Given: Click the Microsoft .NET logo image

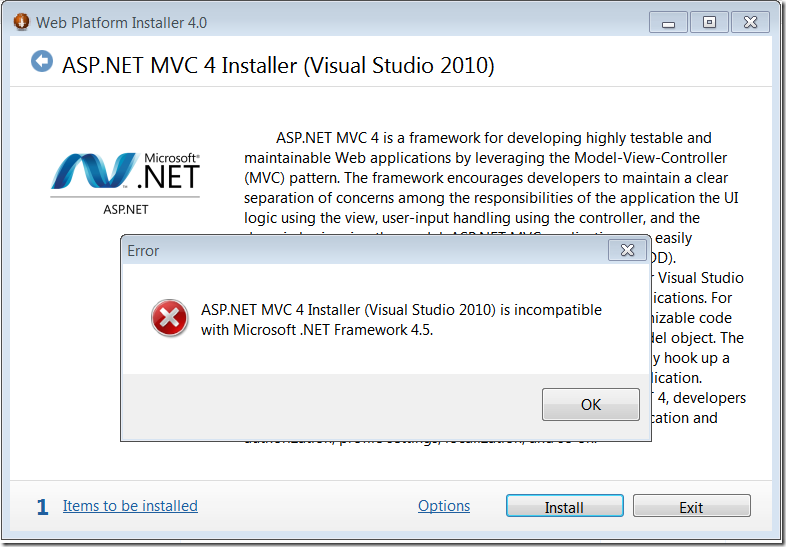Looking at the screenshot, I should coord(125,171).
